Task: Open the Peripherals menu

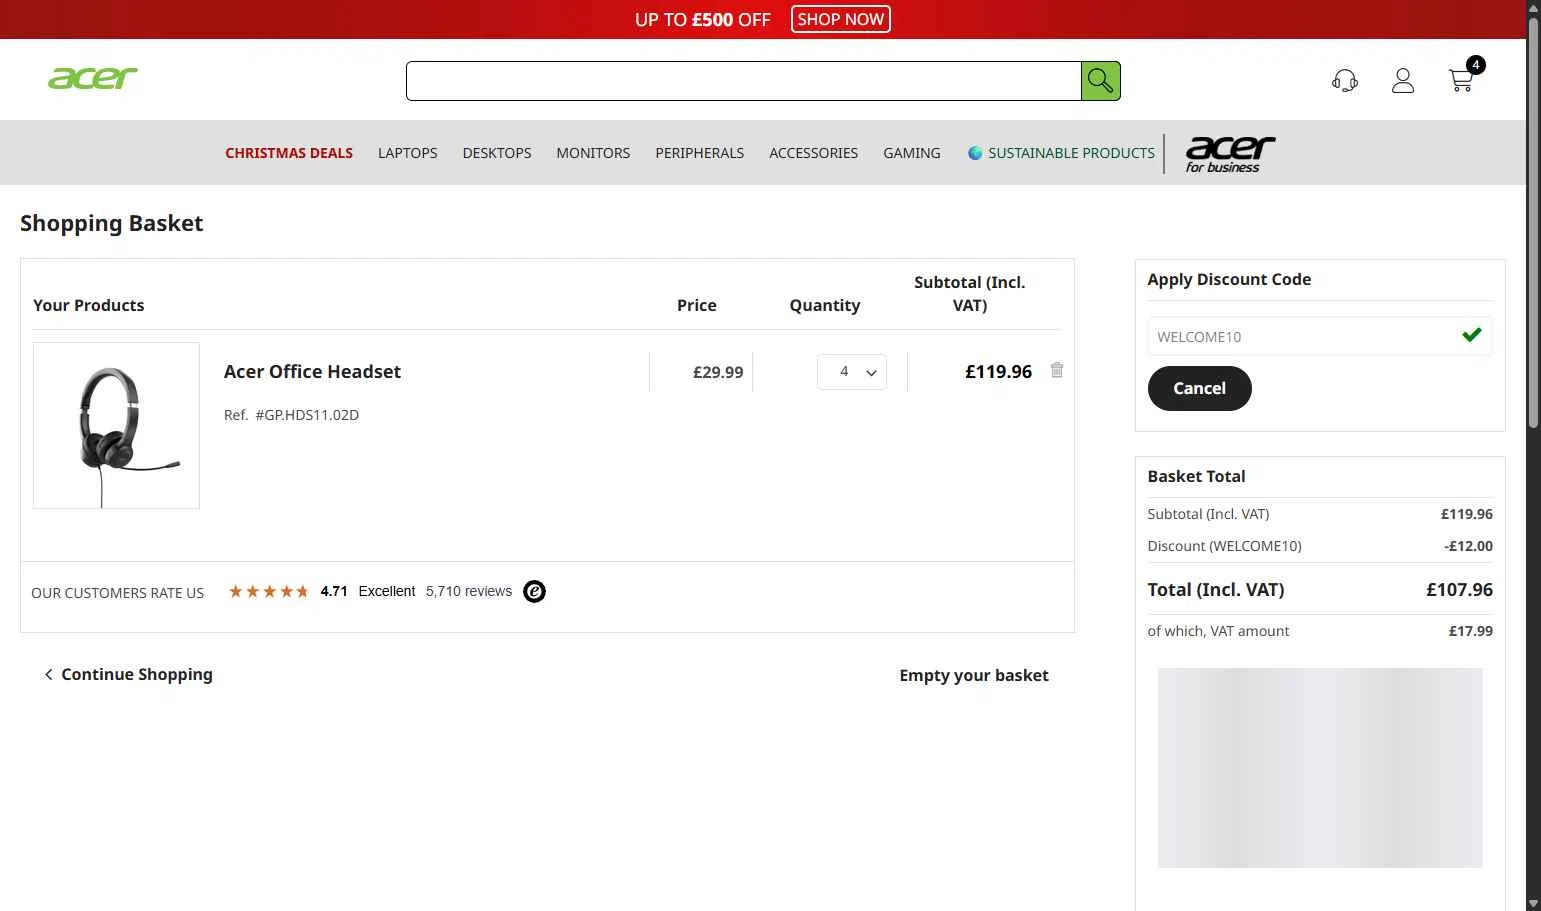Action: coord(700,153)
